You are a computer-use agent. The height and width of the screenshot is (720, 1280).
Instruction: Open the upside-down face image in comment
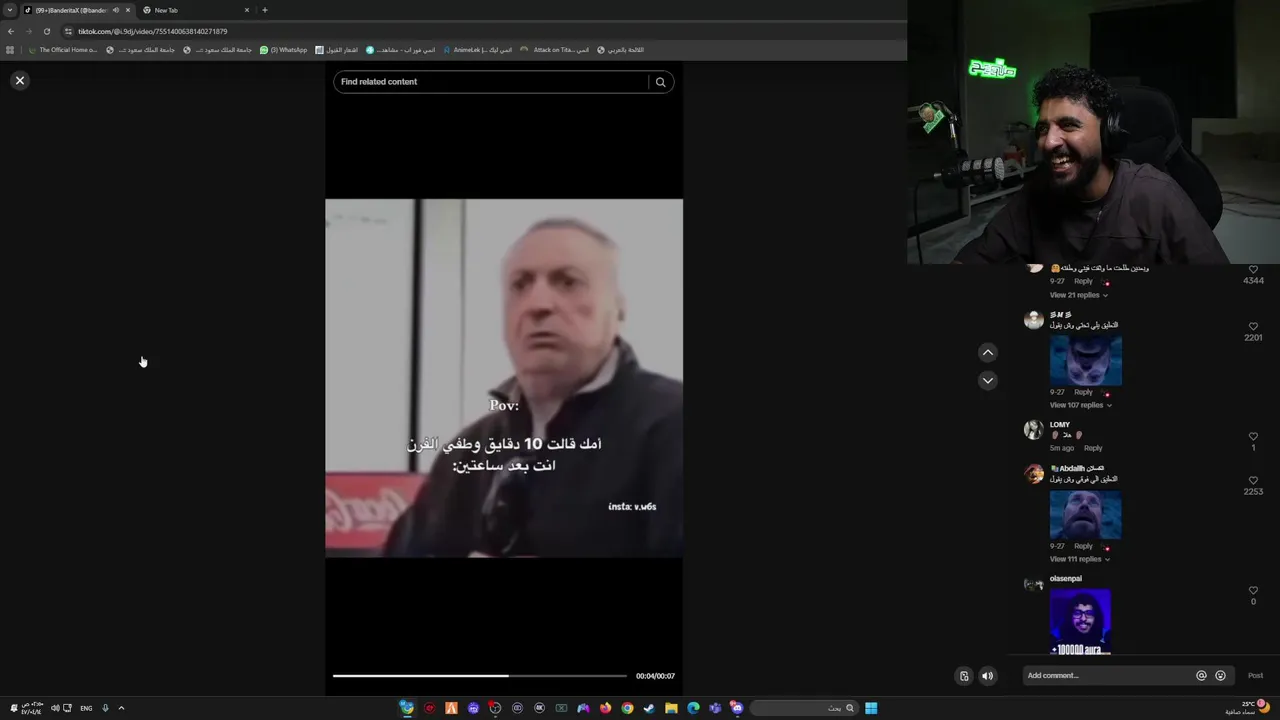pos(1085,360)
